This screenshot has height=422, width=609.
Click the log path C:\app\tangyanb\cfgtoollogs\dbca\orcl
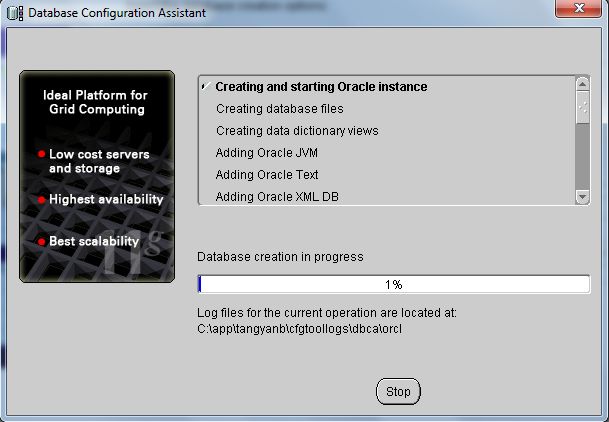[x=299, y=329]
